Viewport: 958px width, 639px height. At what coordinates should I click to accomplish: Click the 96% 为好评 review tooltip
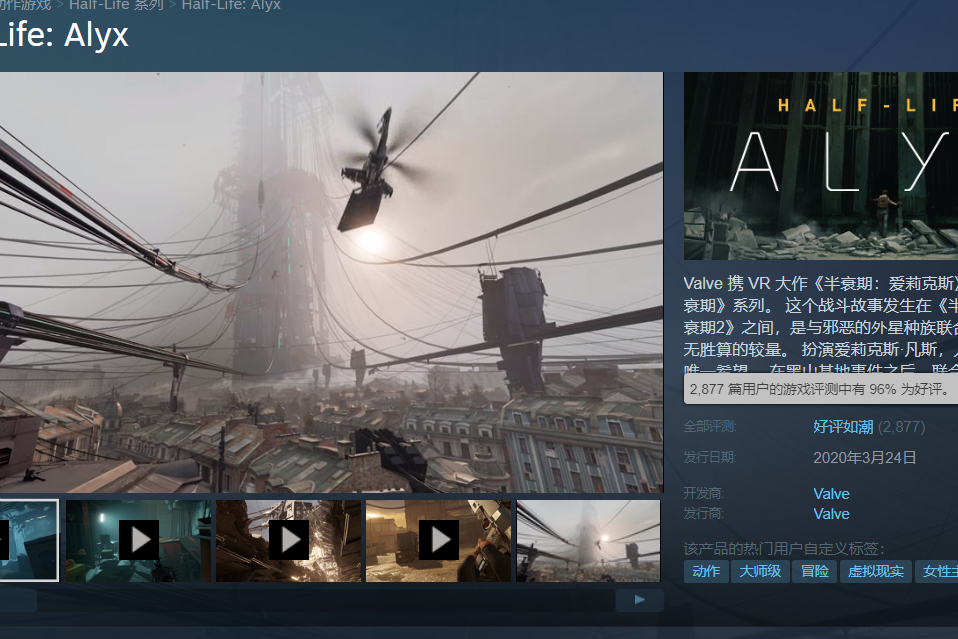pos(821,389)
